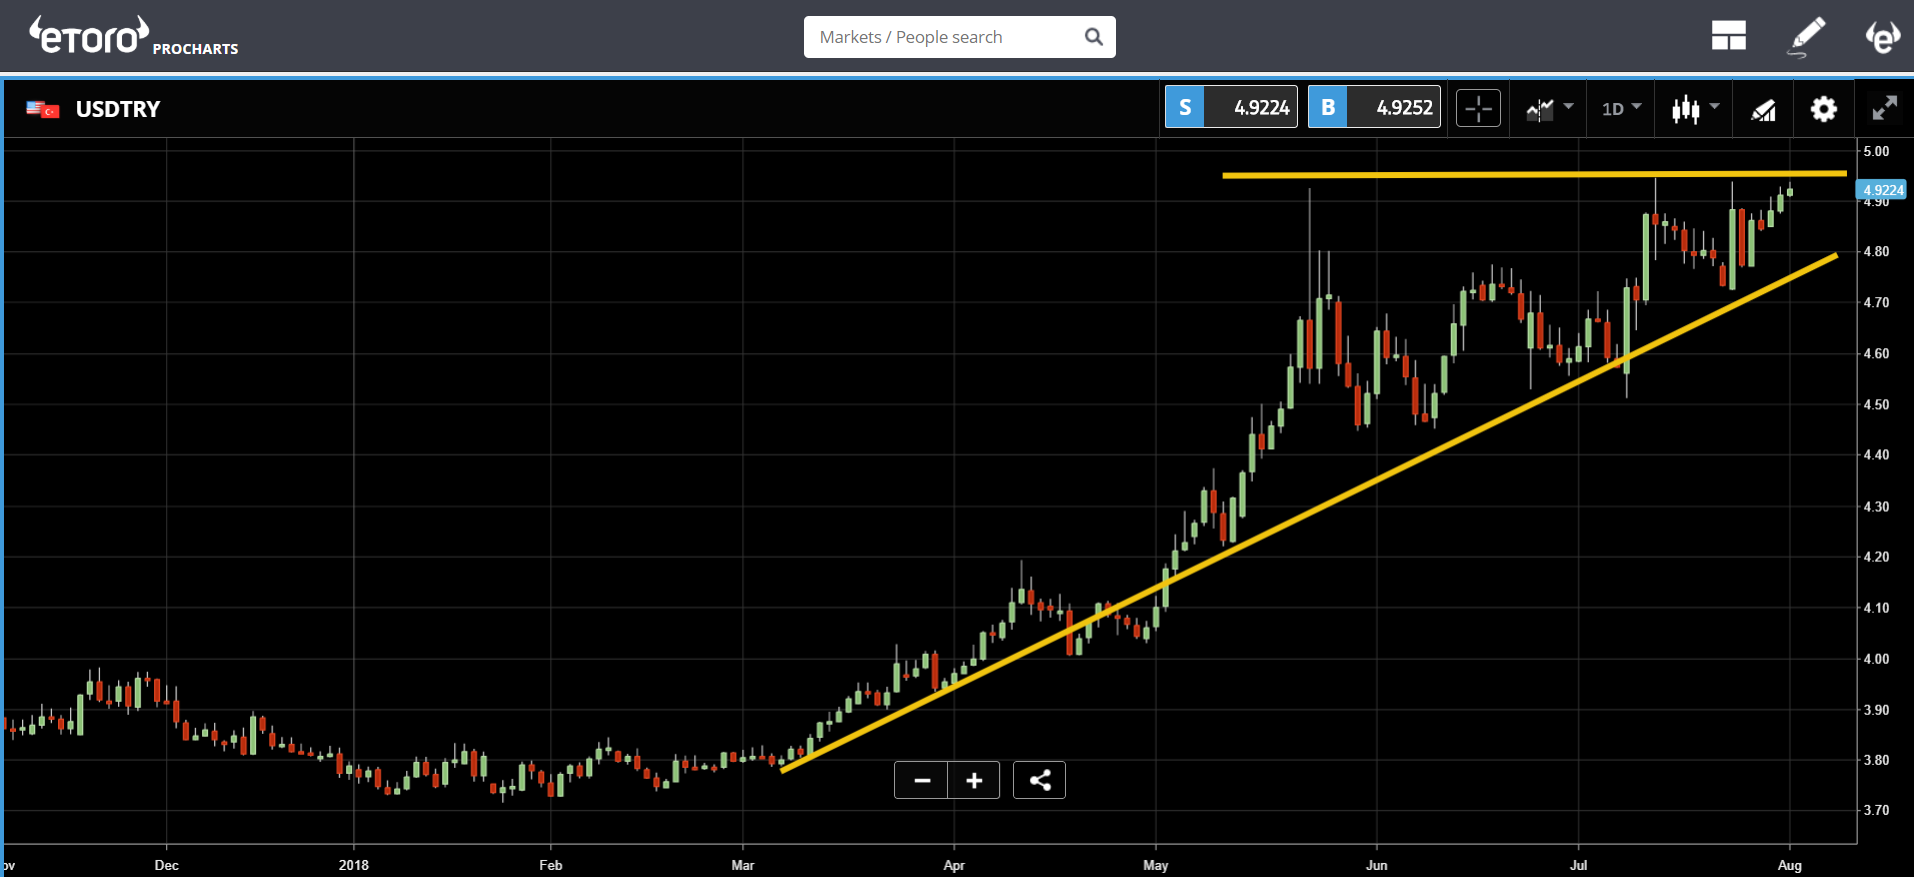Click the Buy button at 4.9252
Screen dimensions: 1914x877
point(1374,107)
